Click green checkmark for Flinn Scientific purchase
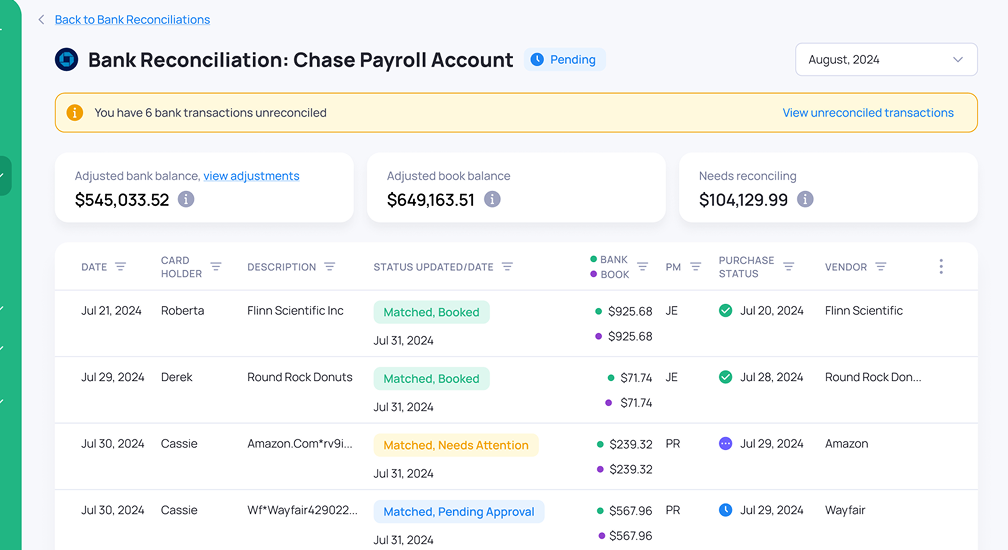1008x550 pixels. [726, 311]
